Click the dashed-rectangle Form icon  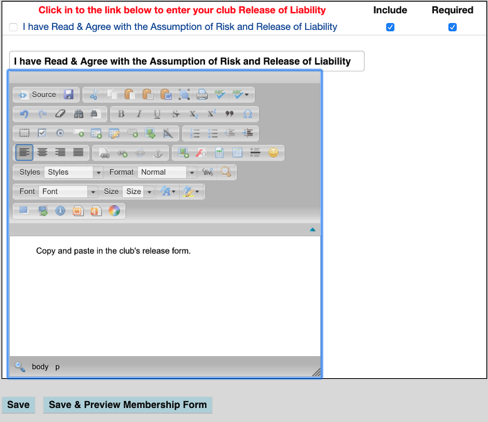coord(24,133)
